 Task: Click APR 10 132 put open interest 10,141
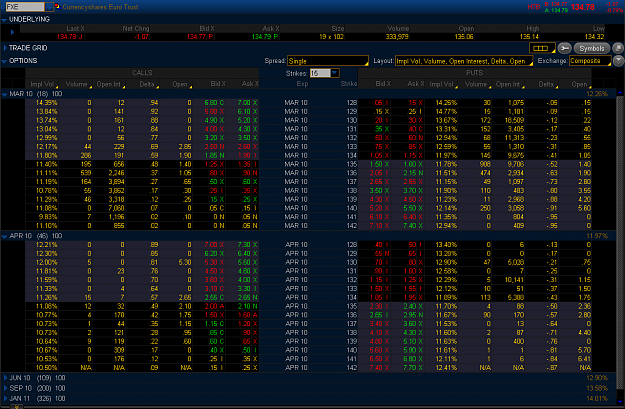coord(514,280)
